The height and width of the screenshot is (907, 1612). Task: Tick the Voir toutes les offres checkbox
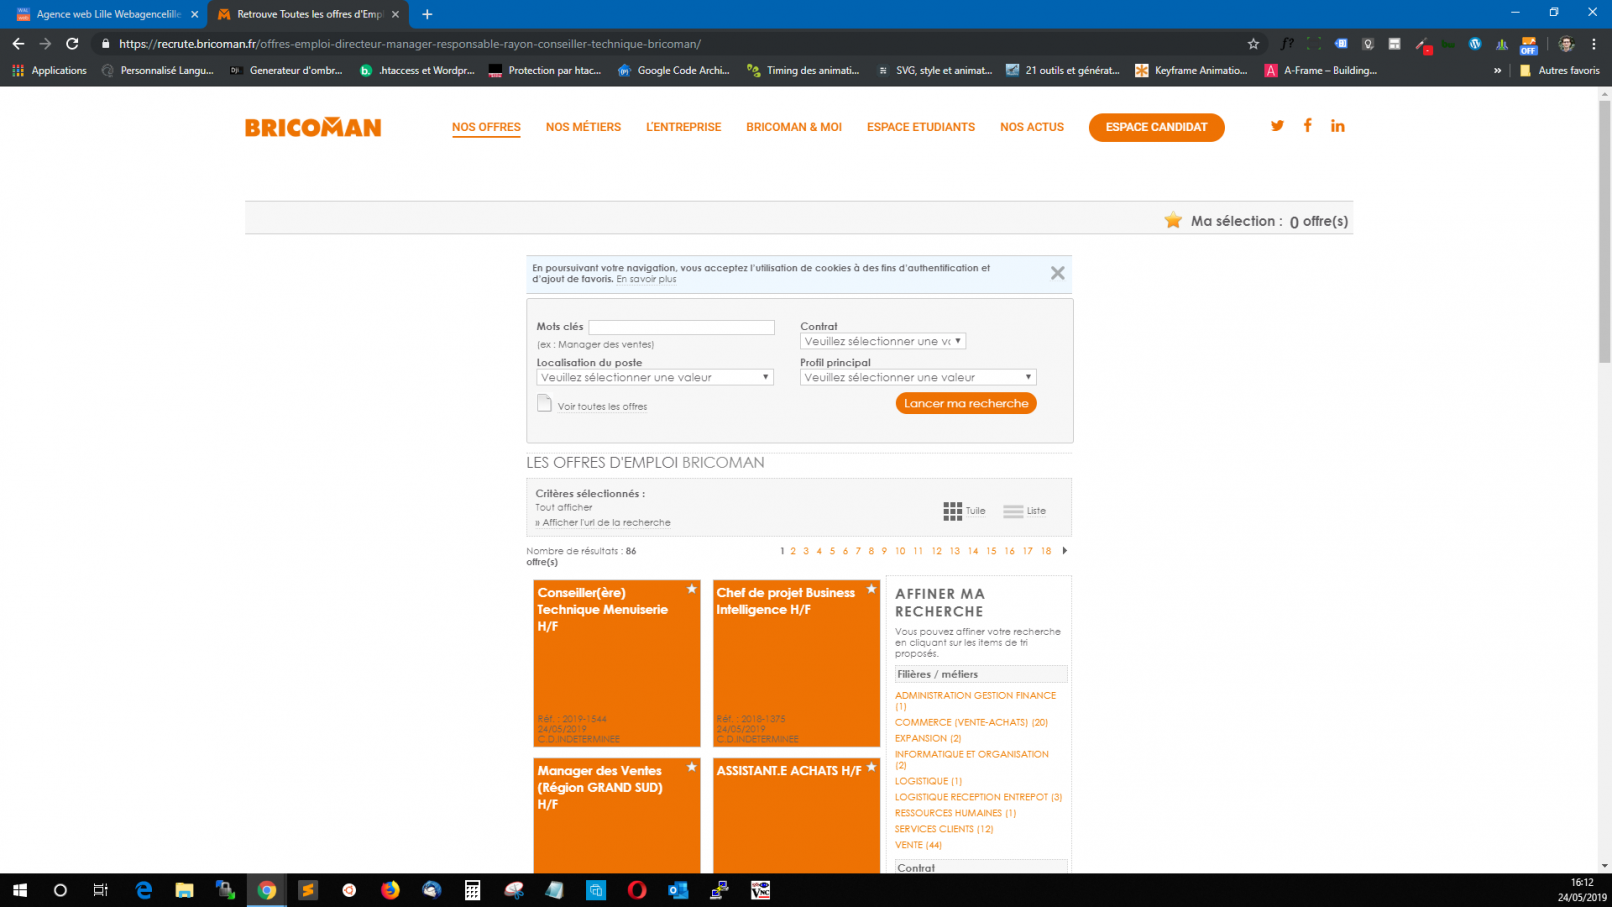[x=544, y=404]
